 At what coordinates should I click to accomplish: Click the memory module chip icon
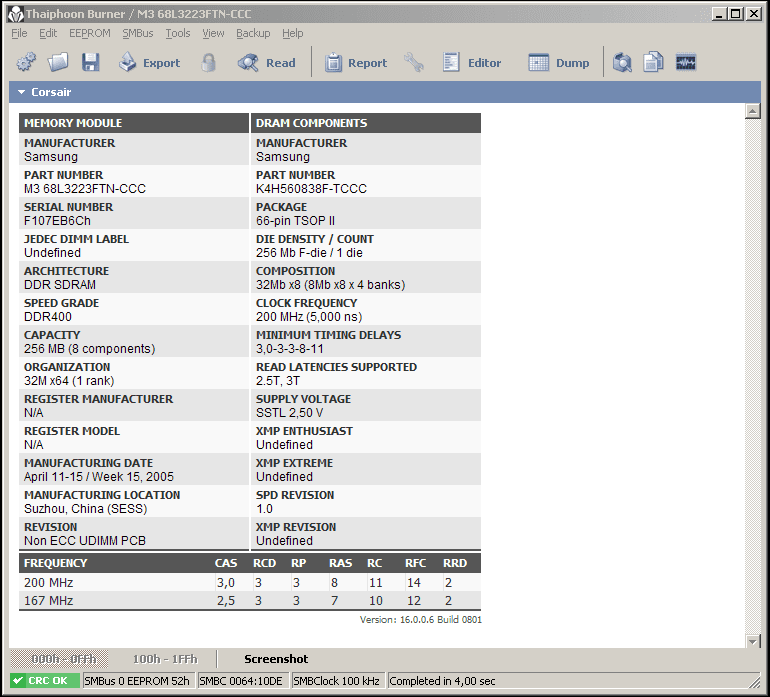[x=686, y=62]
